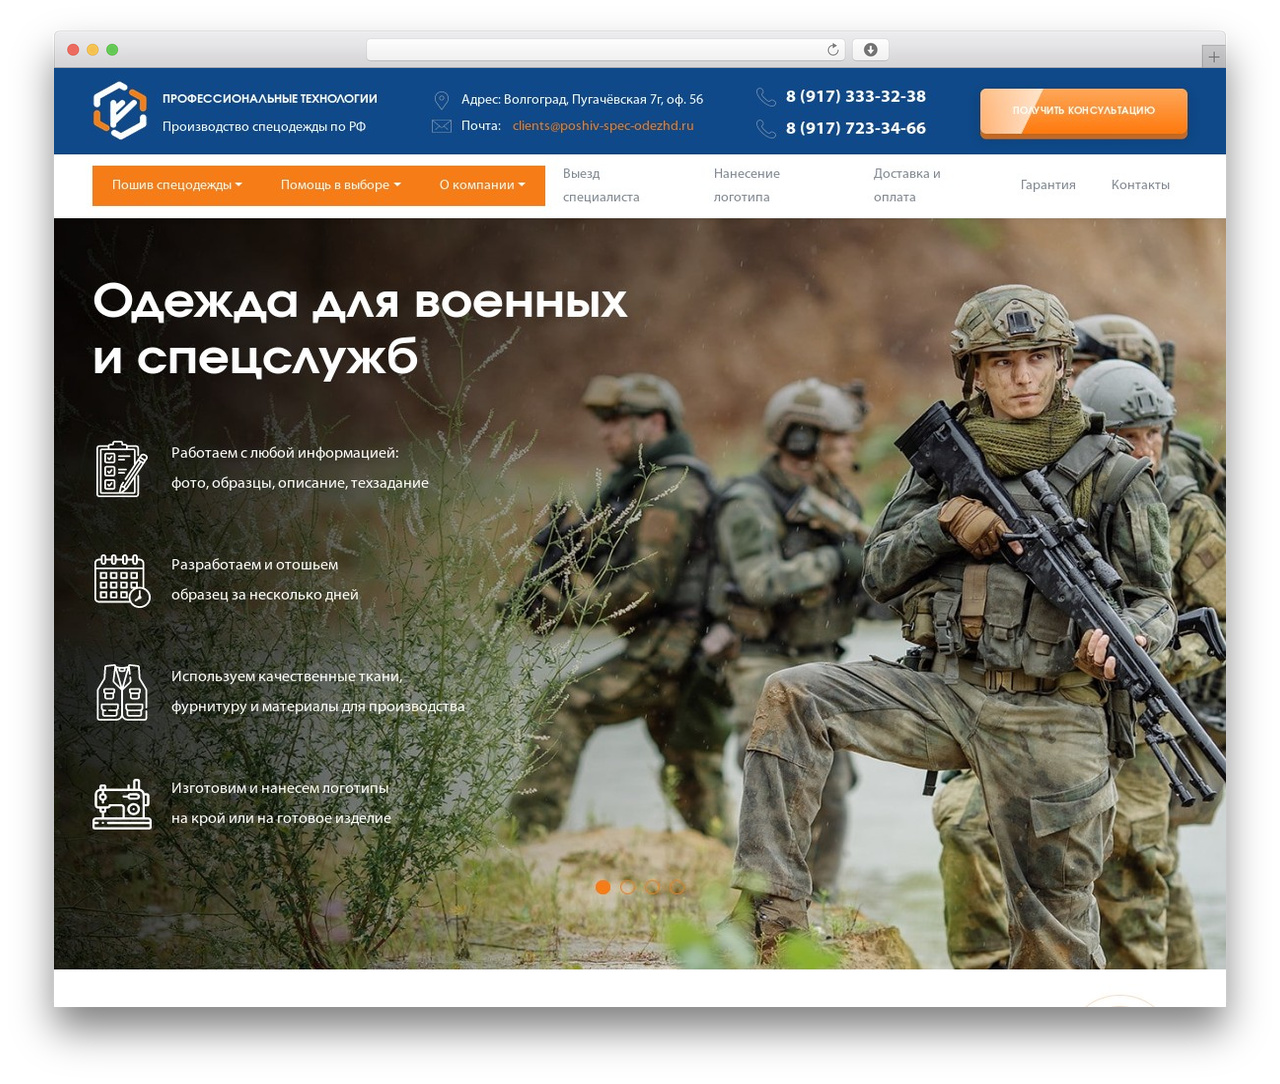Click the sewing machine icon
This screenshot has height=1084, width=1280.
click(122, 804)
